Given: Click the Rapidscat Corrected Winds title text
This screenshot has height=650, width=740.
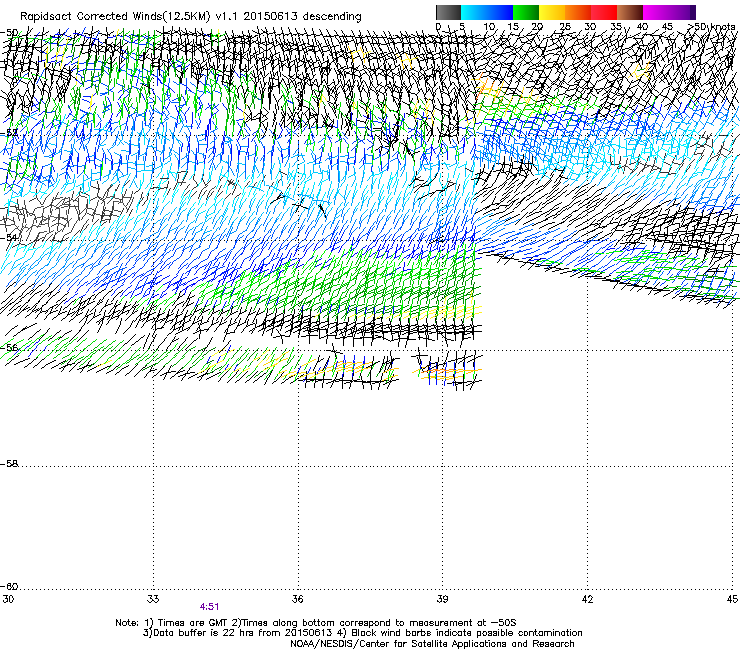Looking at the screenshot, I should pyautogui.click(x=191, y=17).
